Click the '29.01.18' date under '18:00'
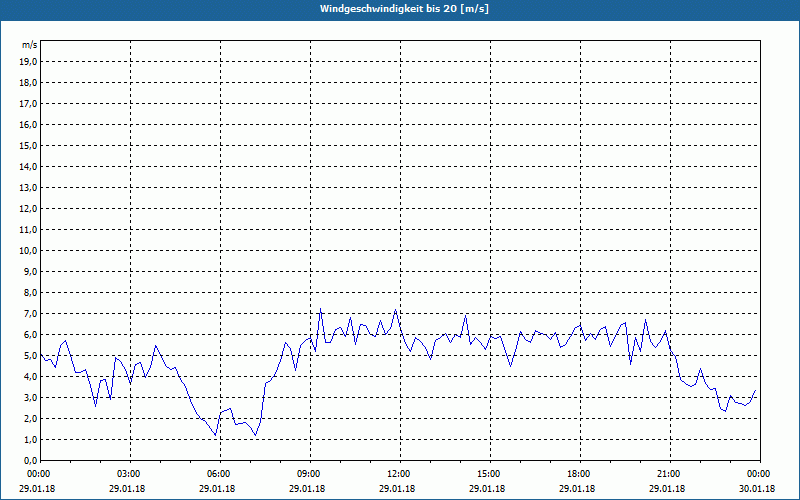800x500 pixels. point(577,489)
